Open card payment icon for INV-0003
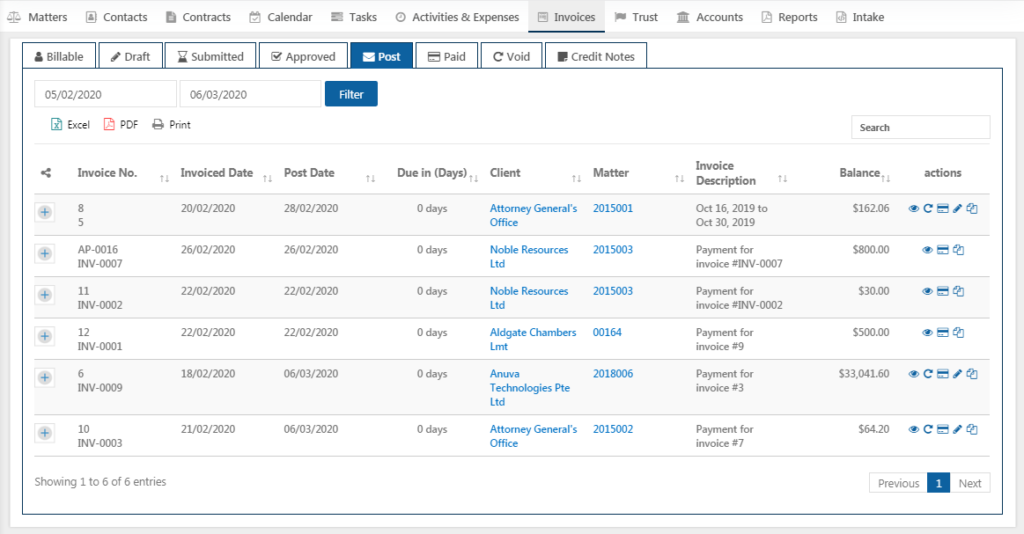The image size is (1024, 534). pos(942,430)
